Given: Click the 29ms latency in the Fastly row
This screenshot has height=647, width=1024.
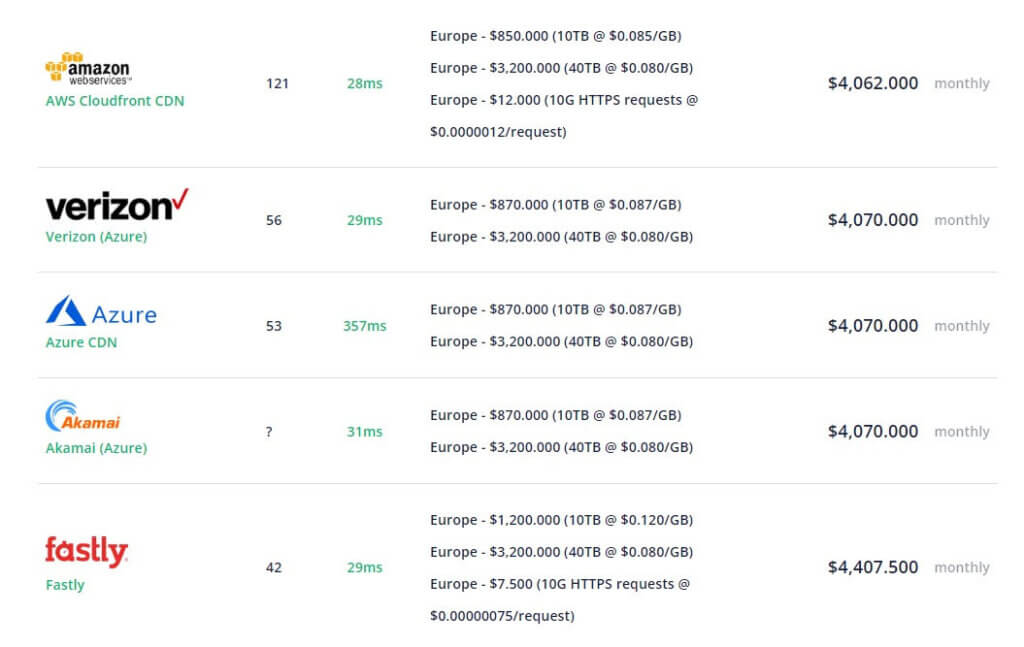Looking at the screenshot, I should coord(364,567).
